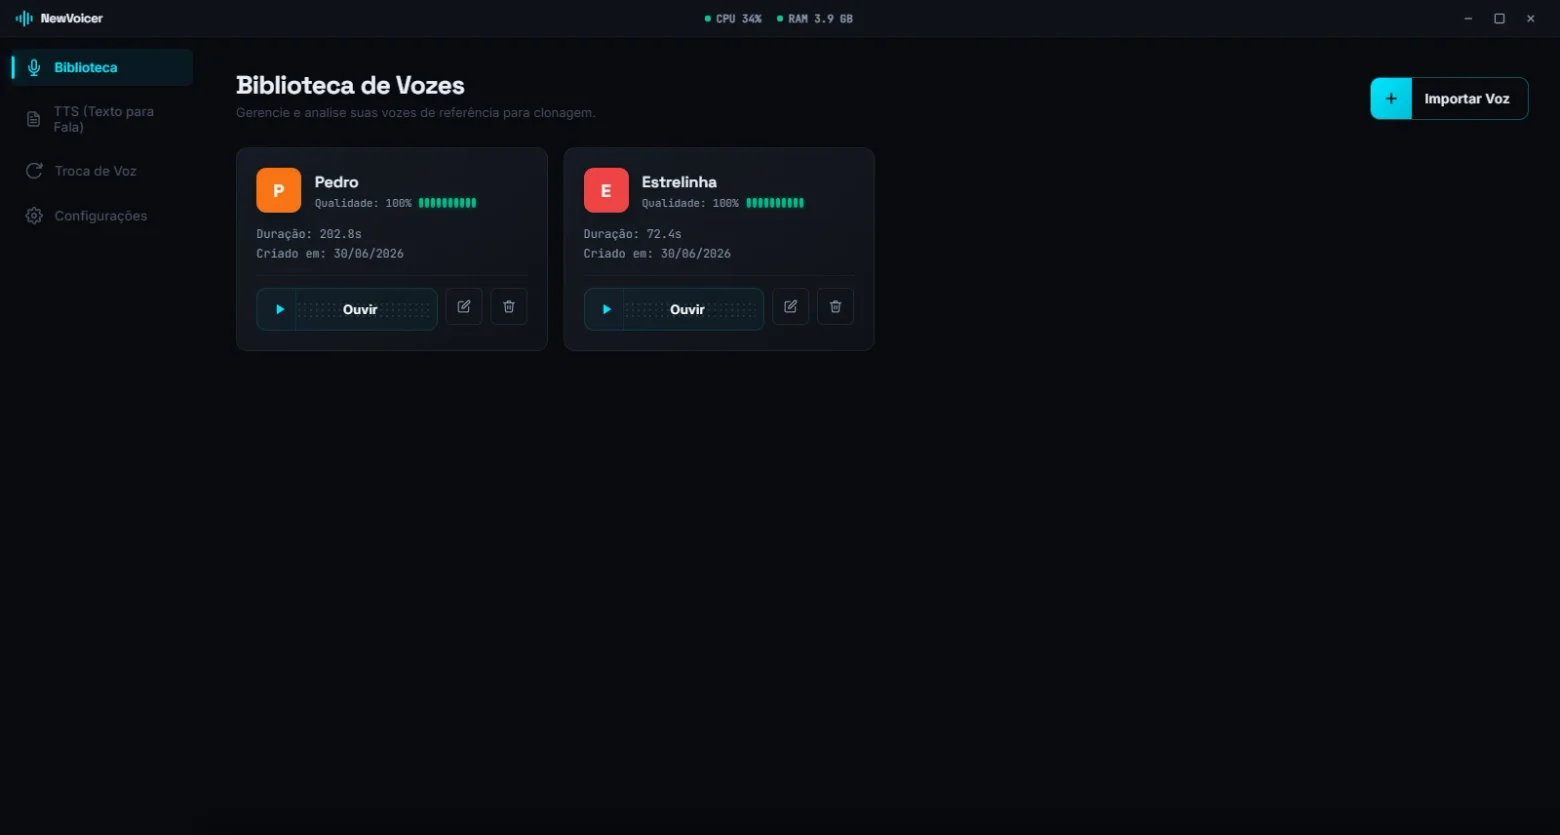Open Configurações settings page

pyautogui.click(x=102, y=216)
